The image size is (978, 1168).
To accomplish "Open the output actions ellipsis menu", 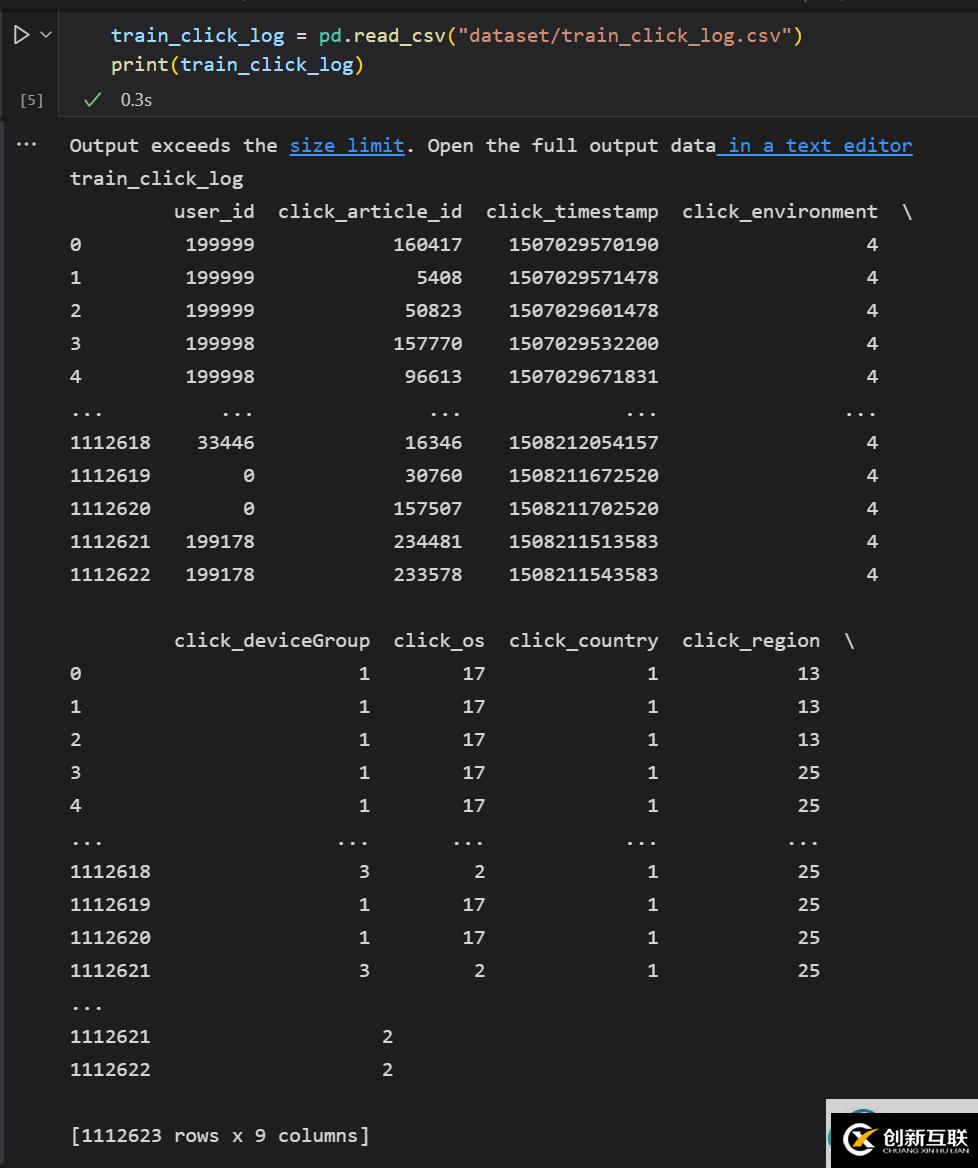I will pos(27,145).
